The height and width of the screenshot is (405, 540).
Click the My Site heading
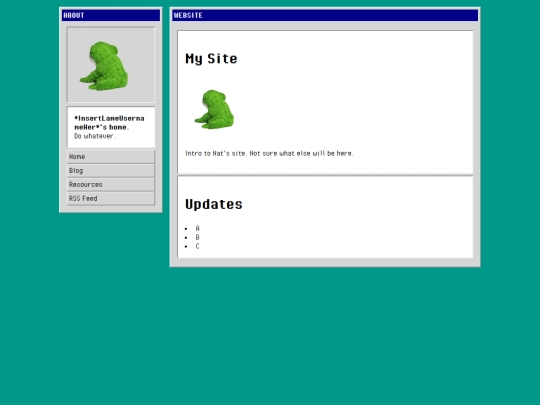[211, 59]
